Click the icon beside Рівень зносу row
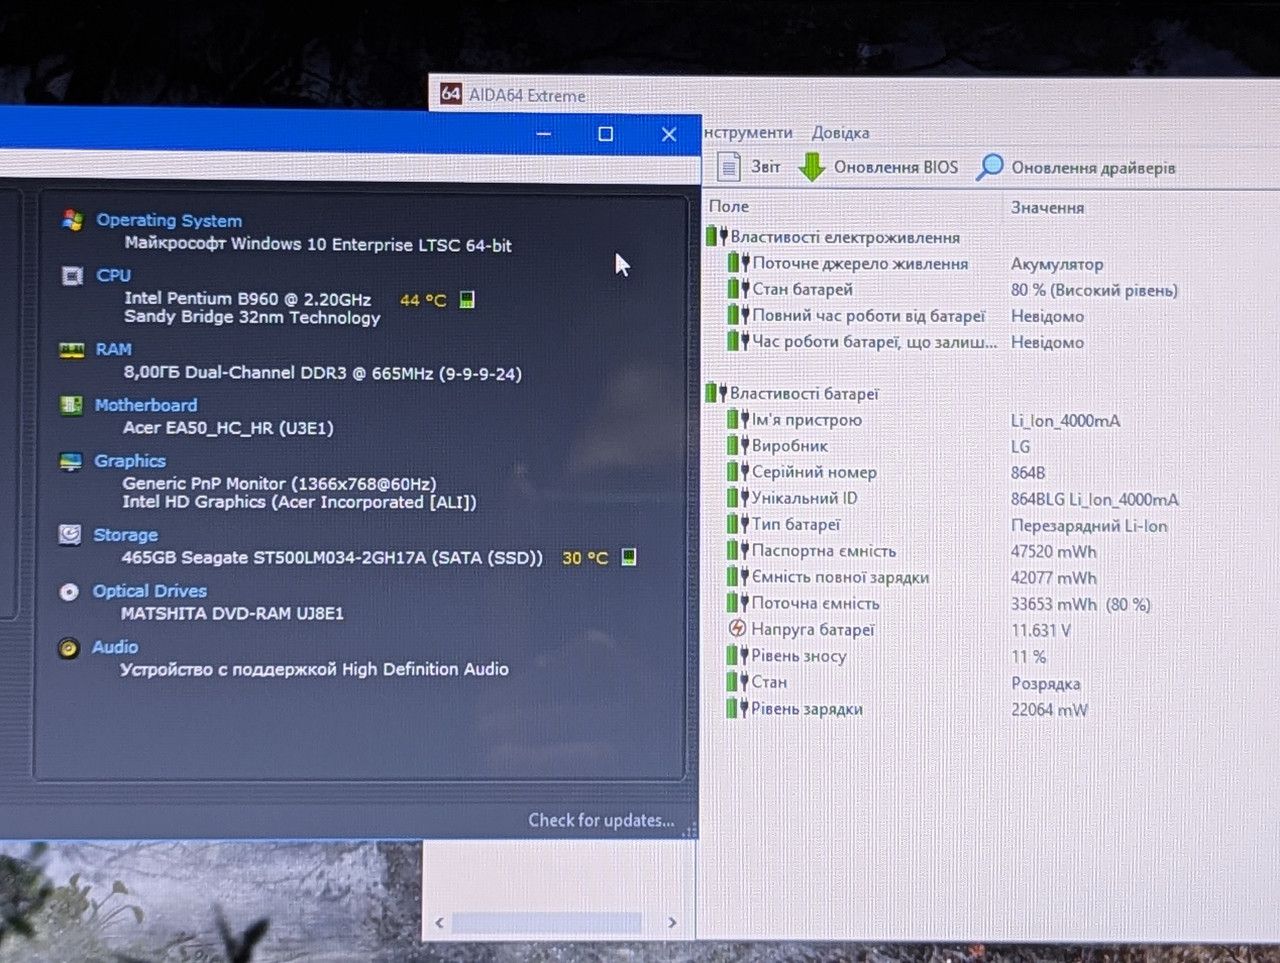1280x963 pixels. [x=737, y=655]
